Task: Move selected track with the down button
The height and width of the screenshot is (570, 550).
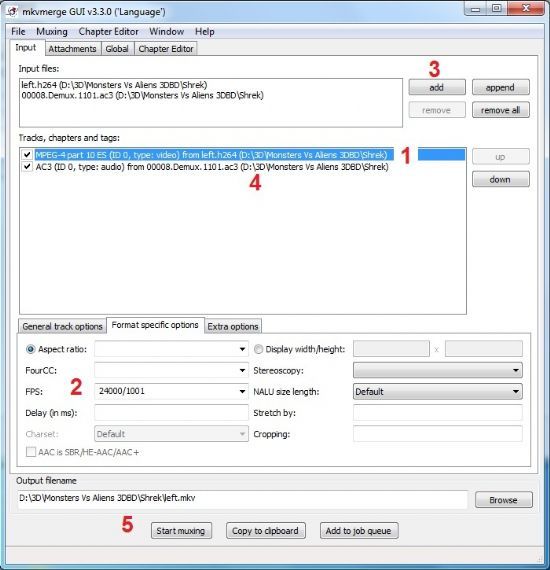Action: (501, 179)
